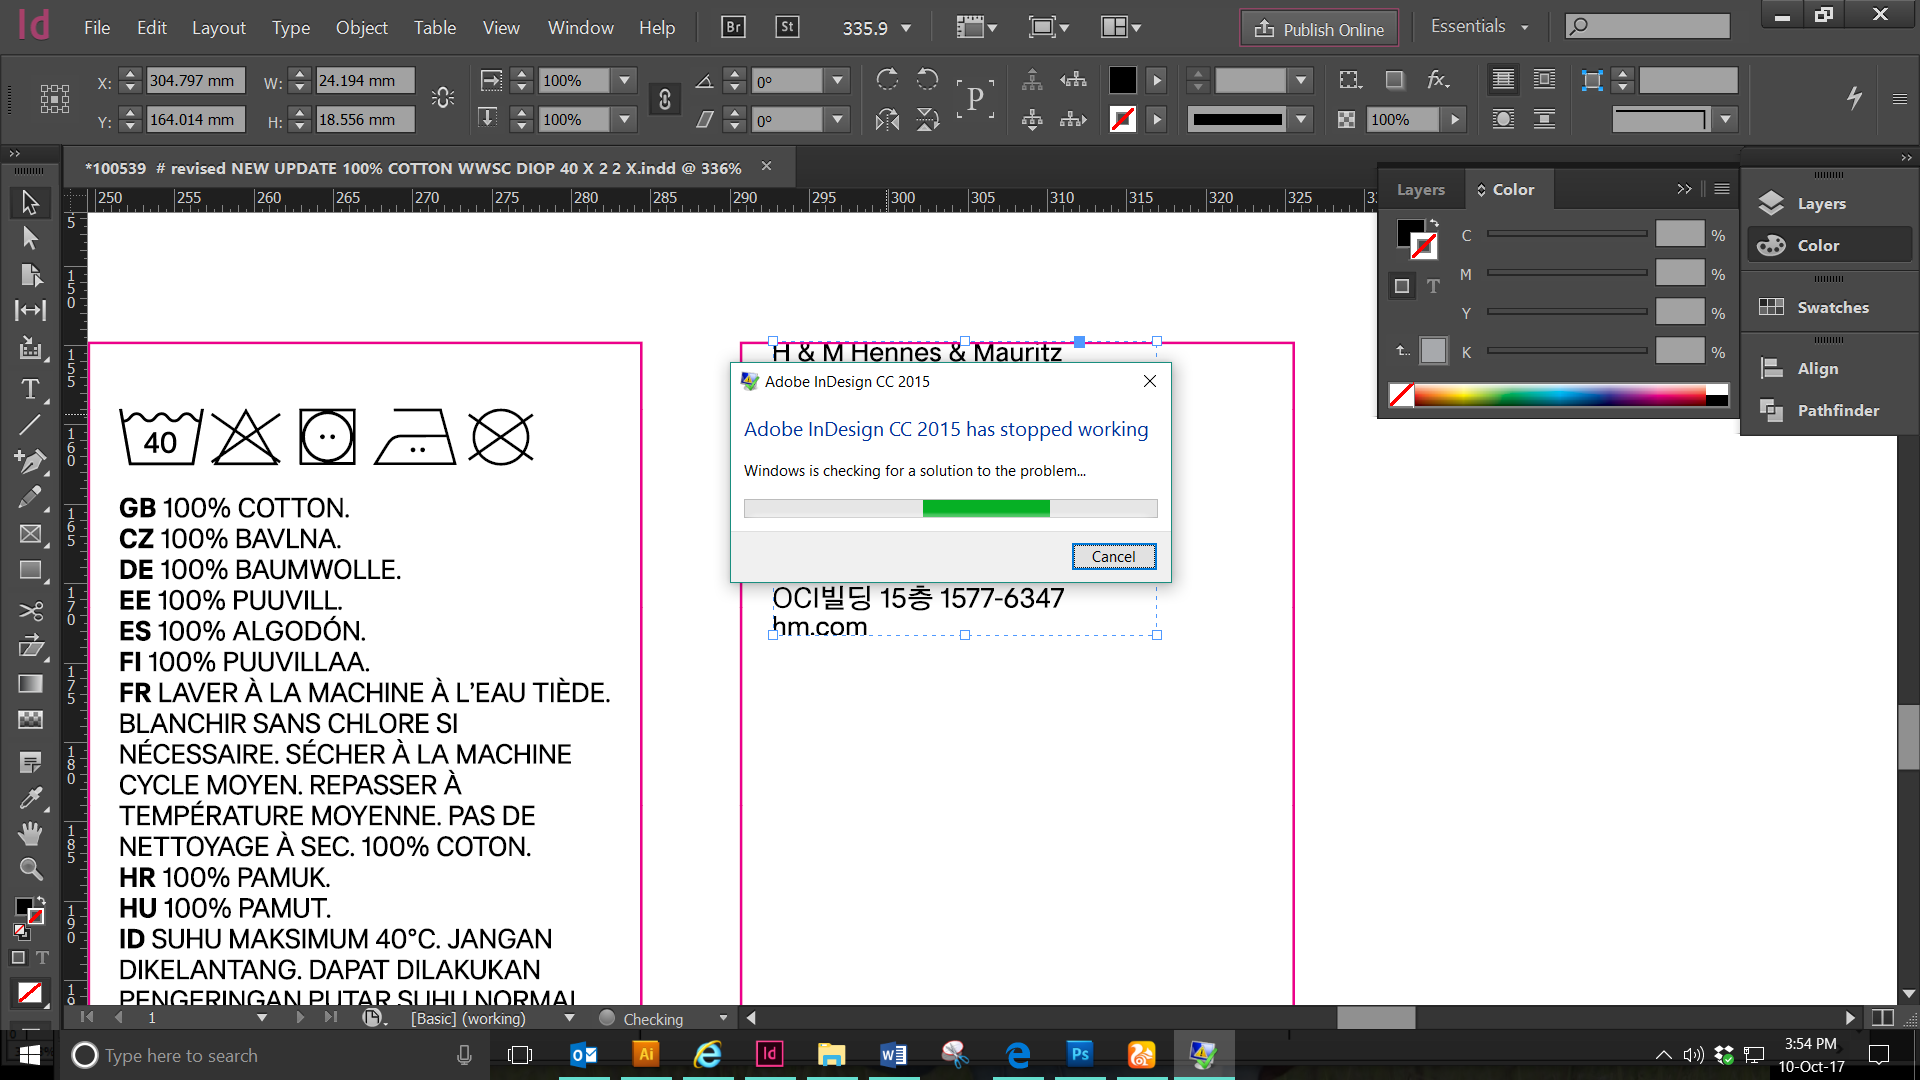Image resolution: width=1920 pixels, height=1080 pixels.
Task: Select the Rectangle Frame tool
Action: coord(30,534)
